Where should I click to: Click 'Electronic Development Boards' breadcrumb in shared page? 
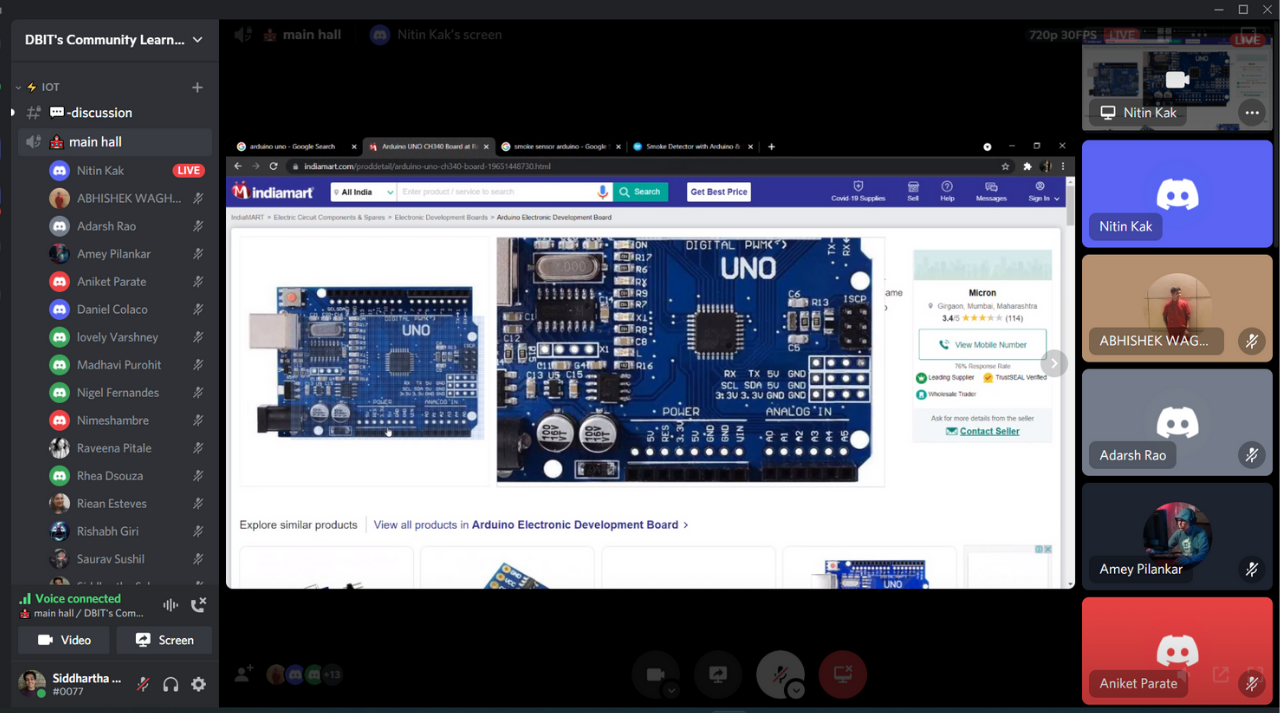(x=441, y=217)
